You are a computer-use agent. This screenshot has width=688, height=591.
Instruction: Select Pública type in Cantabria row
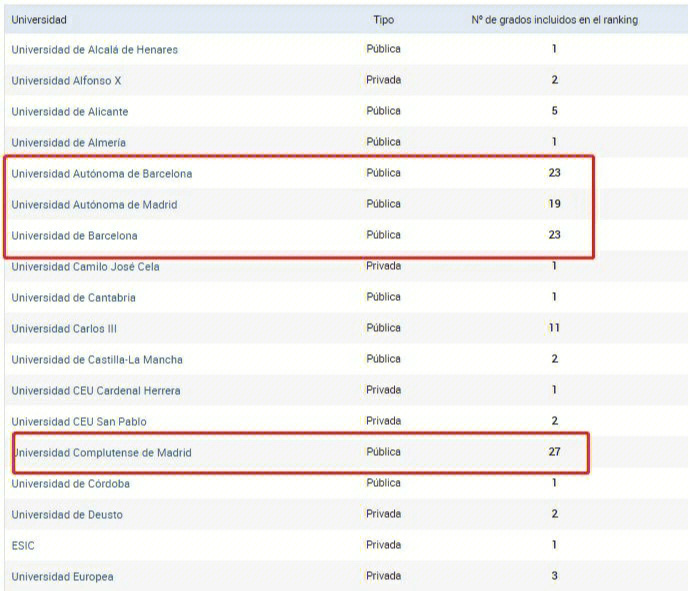click(x=383, y=297)
